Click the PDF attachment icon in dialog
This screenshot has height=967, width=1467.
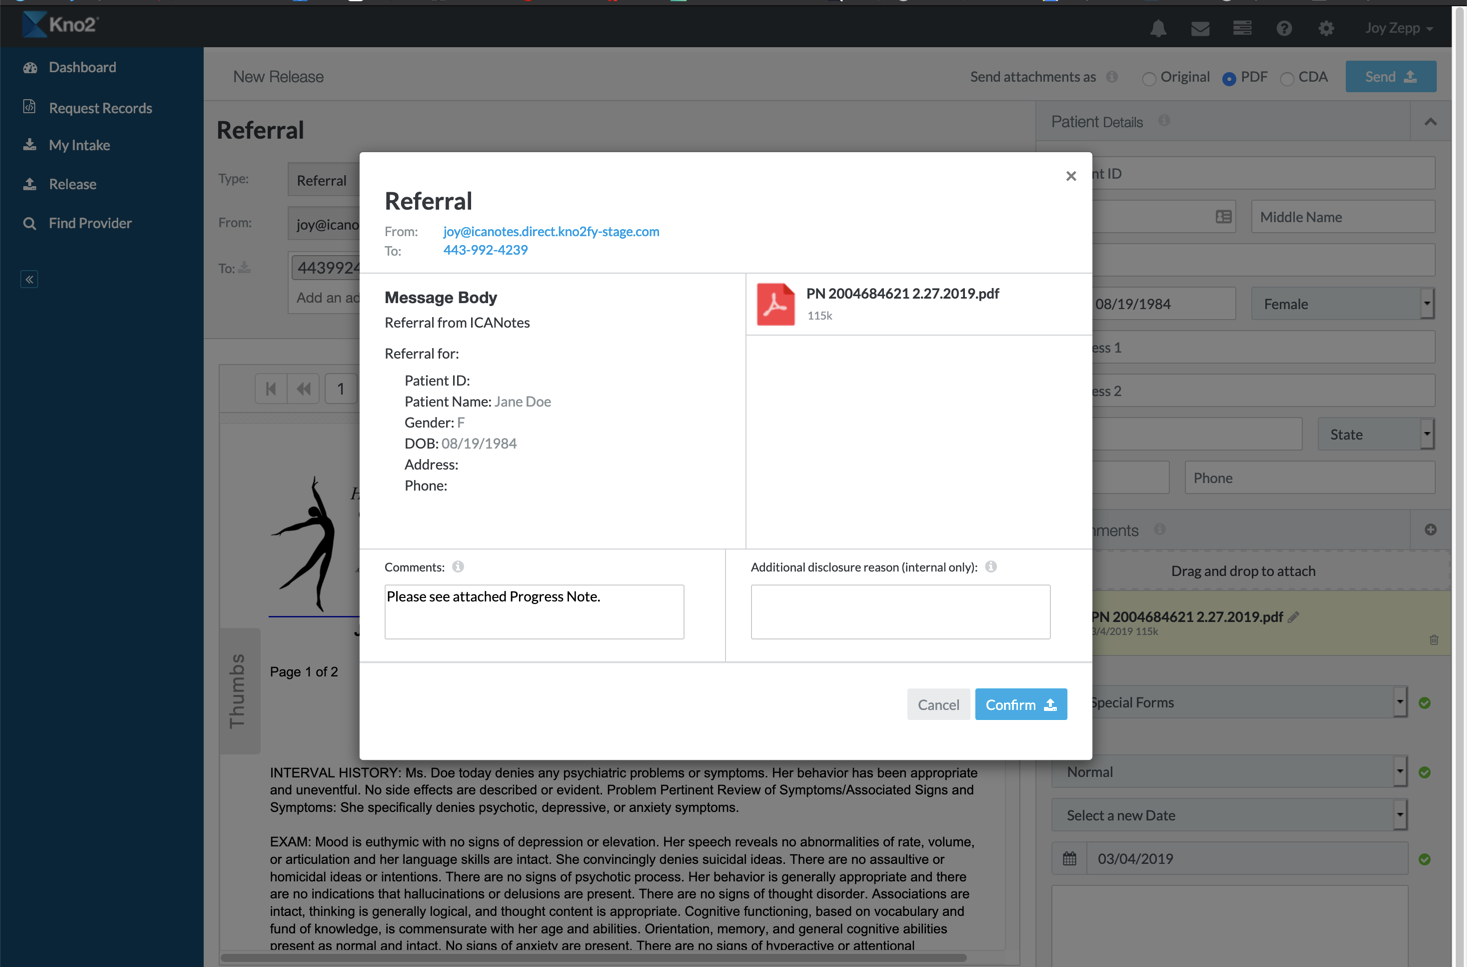pos(775,304)
